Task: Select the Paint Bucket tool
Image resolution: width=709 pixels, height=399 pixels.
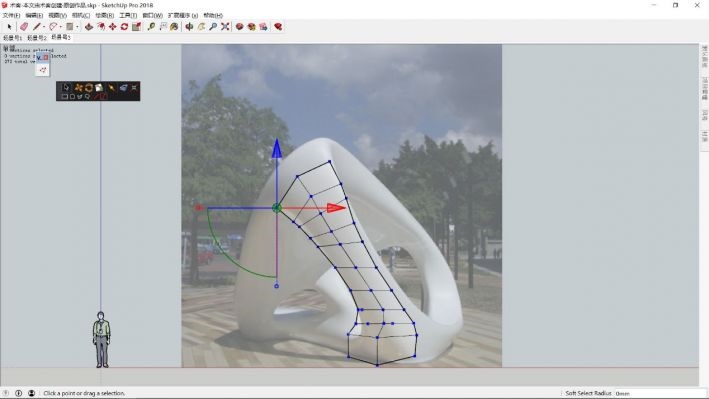Action: tap(174, 27)
